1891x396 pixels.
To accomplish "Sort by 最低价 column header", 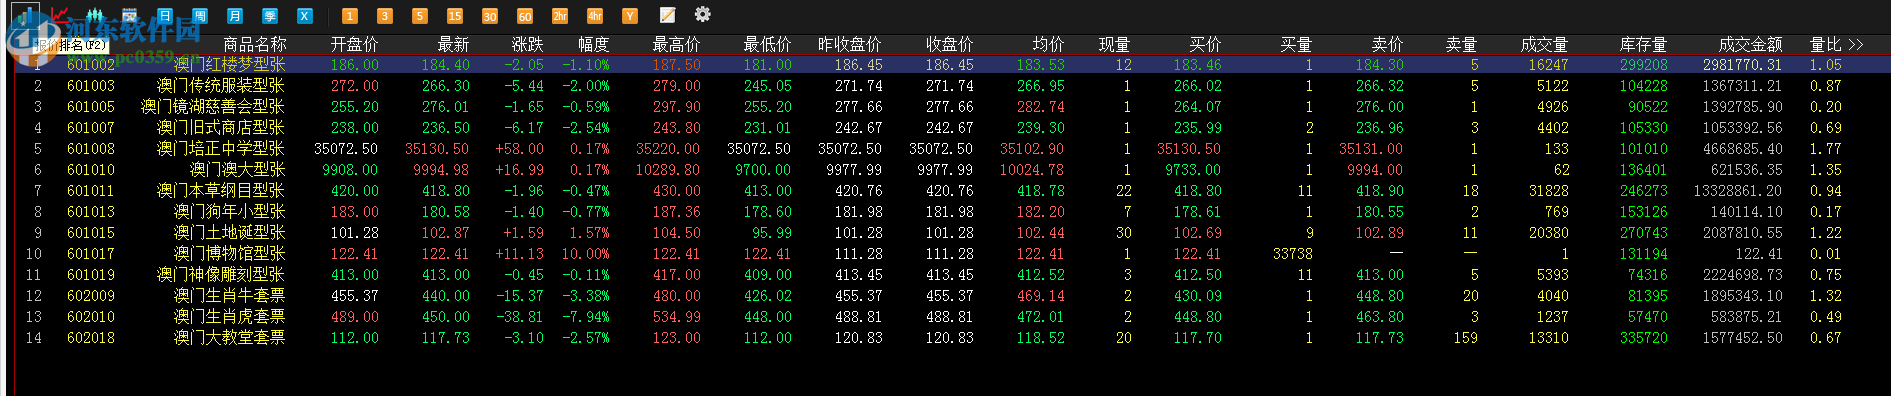I will point(767,45).
